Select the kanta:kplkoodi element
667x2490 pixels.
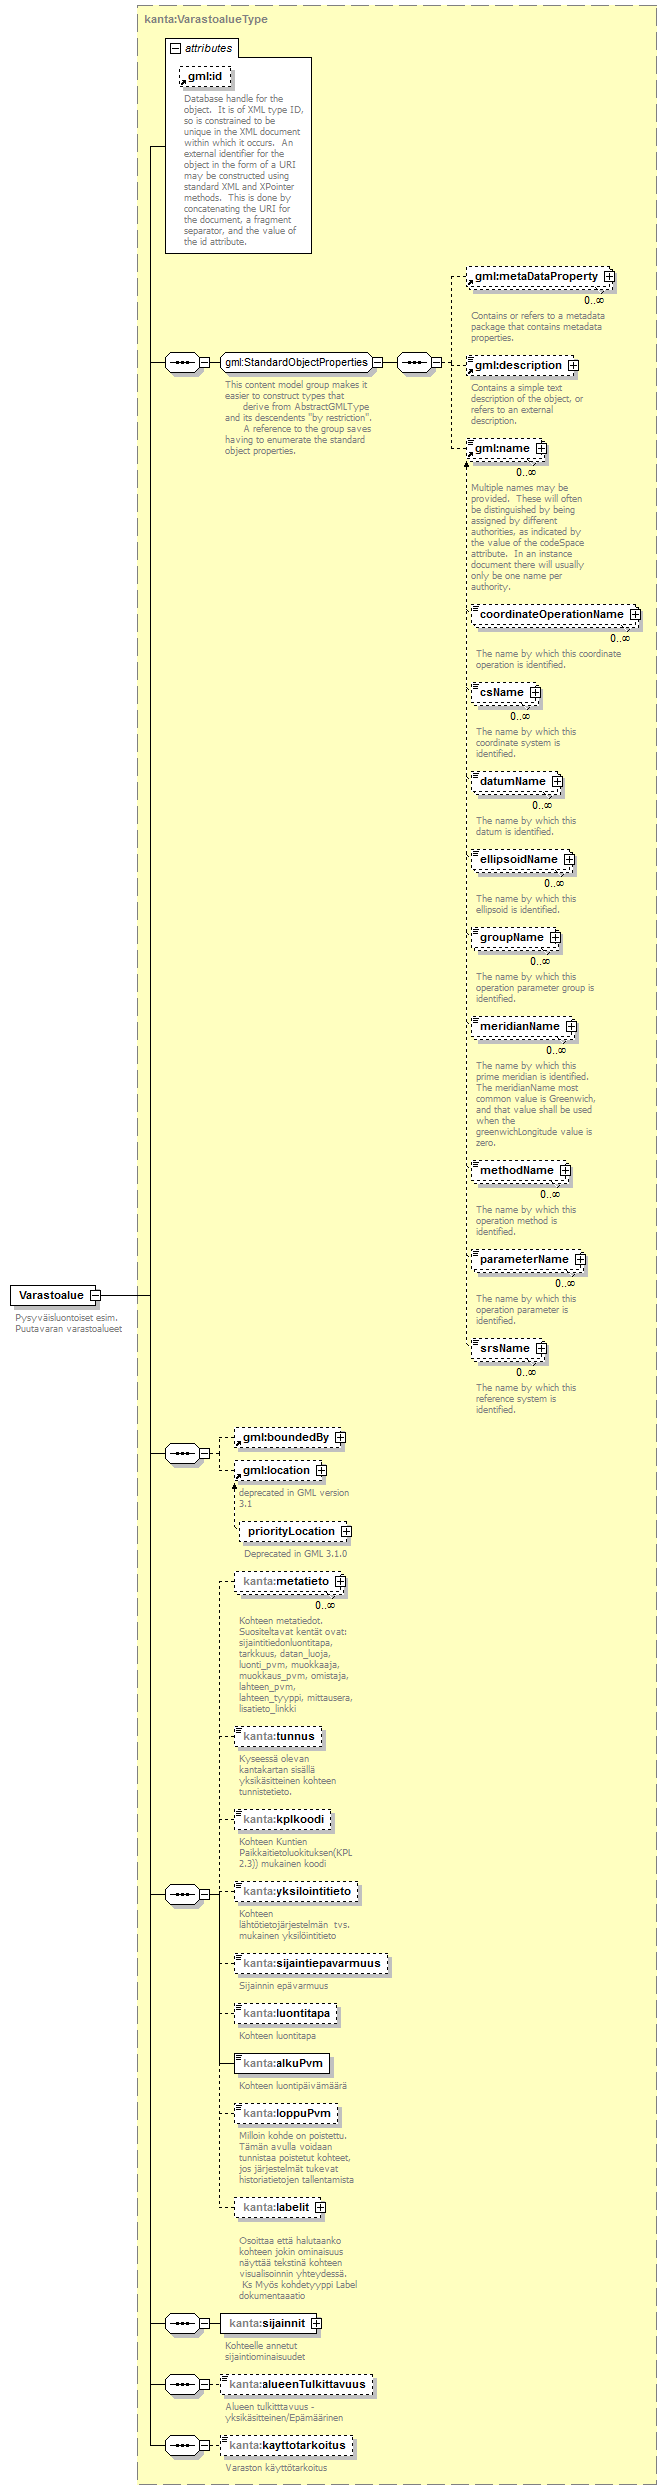(283, 1819)
